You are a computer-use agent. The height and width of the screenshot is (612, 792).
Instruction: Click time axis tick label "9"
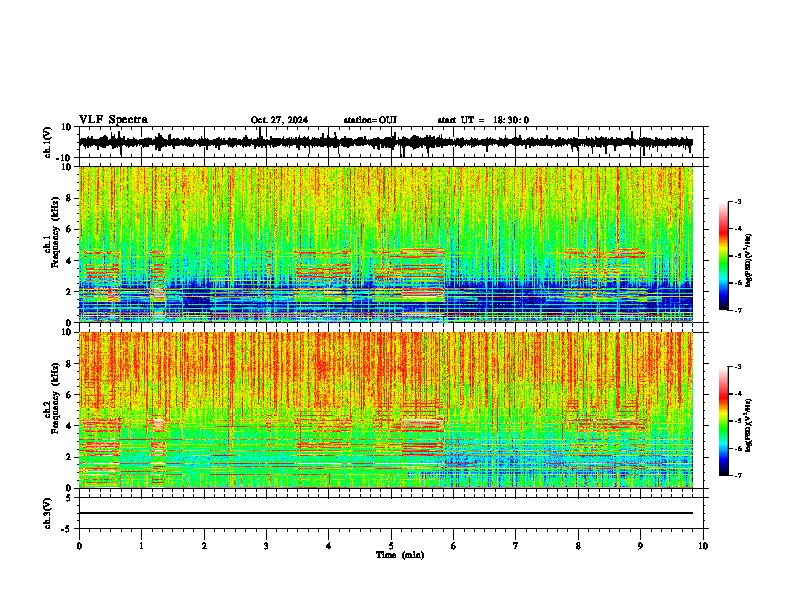pos(640,546)
